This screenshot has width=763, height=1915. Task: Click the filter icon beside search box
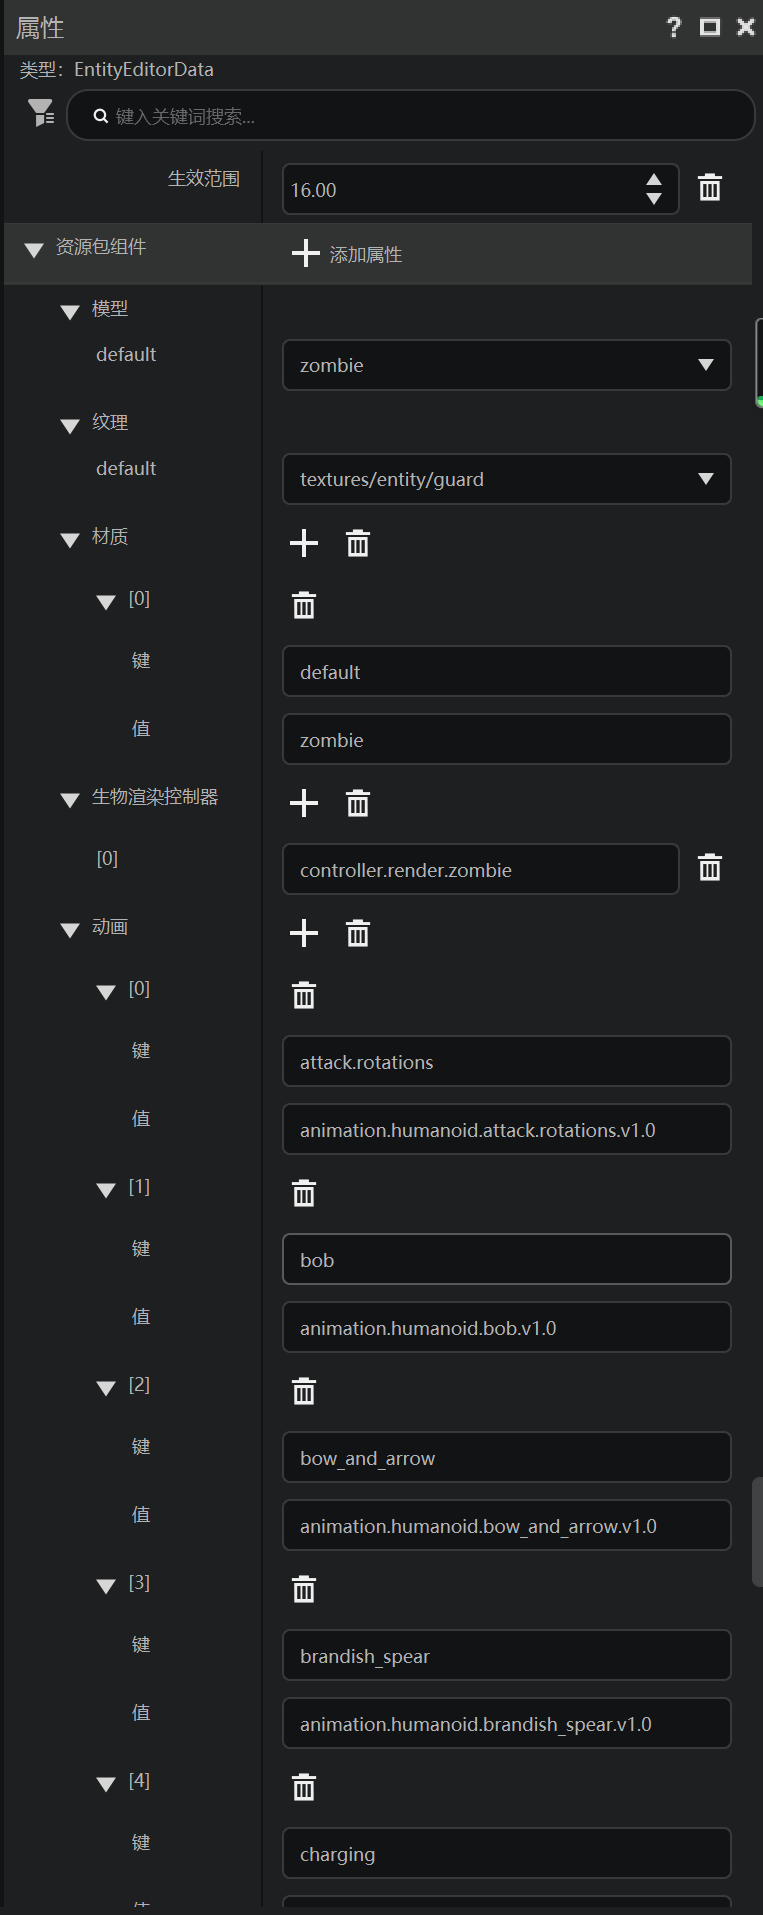tap(40, 113)
